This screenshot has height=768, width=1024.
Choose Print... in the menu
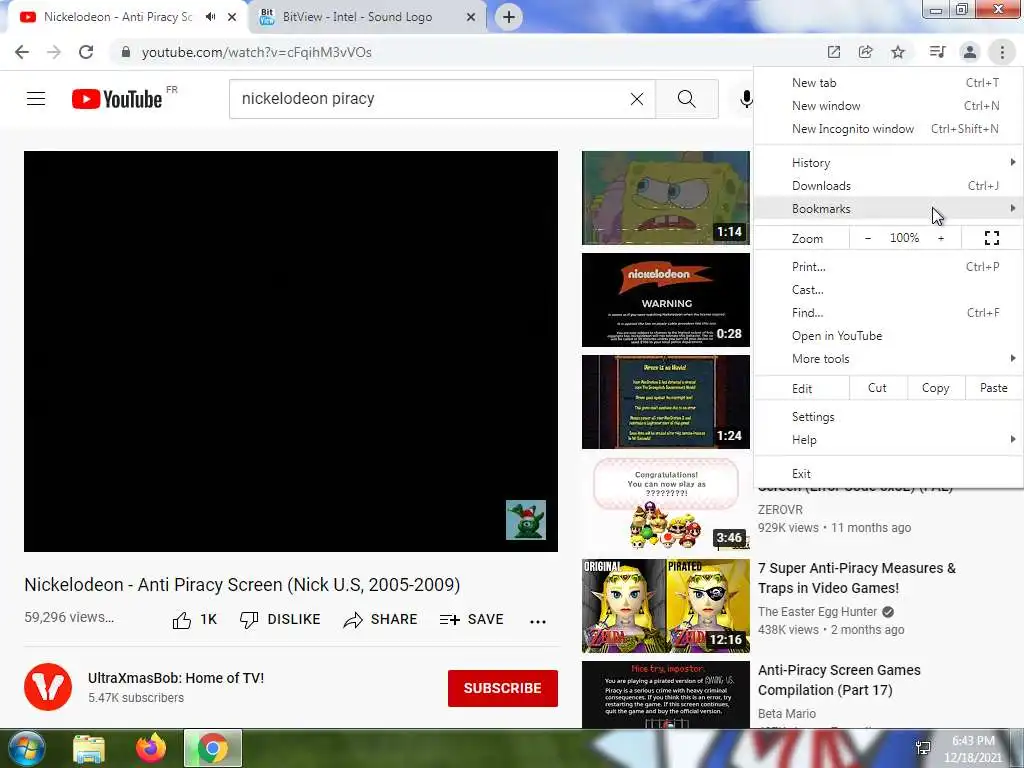pos(889,266)
